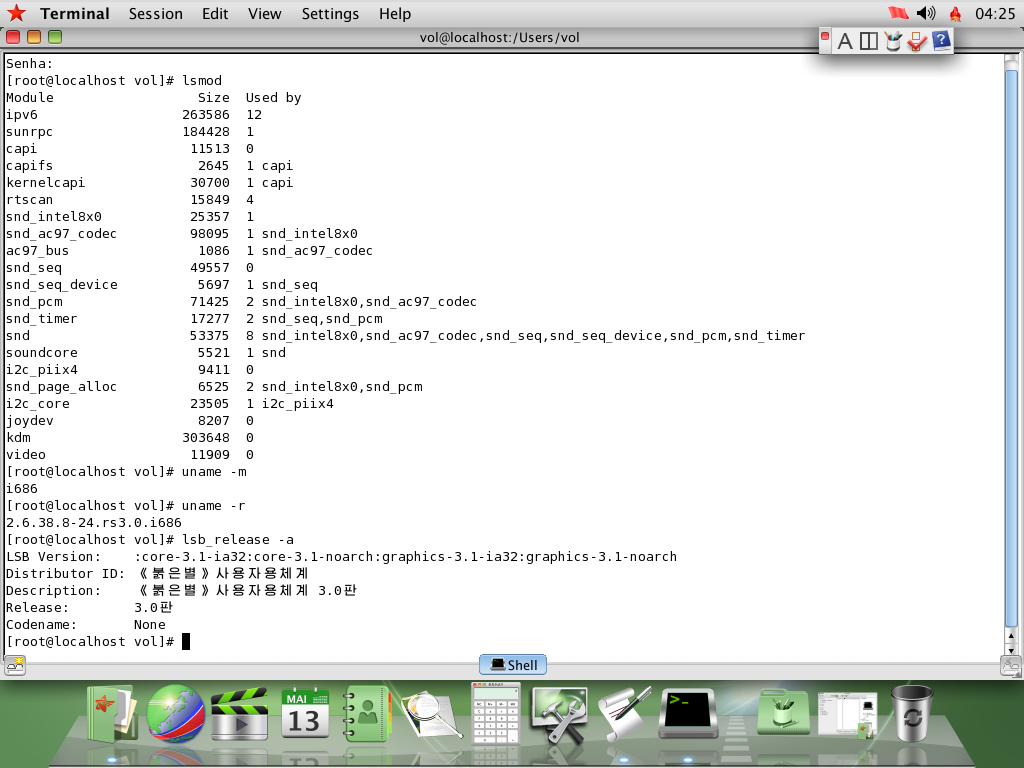Open the trash in the dock
Viewport: 1024px width, 768px height.
point(911,712)
